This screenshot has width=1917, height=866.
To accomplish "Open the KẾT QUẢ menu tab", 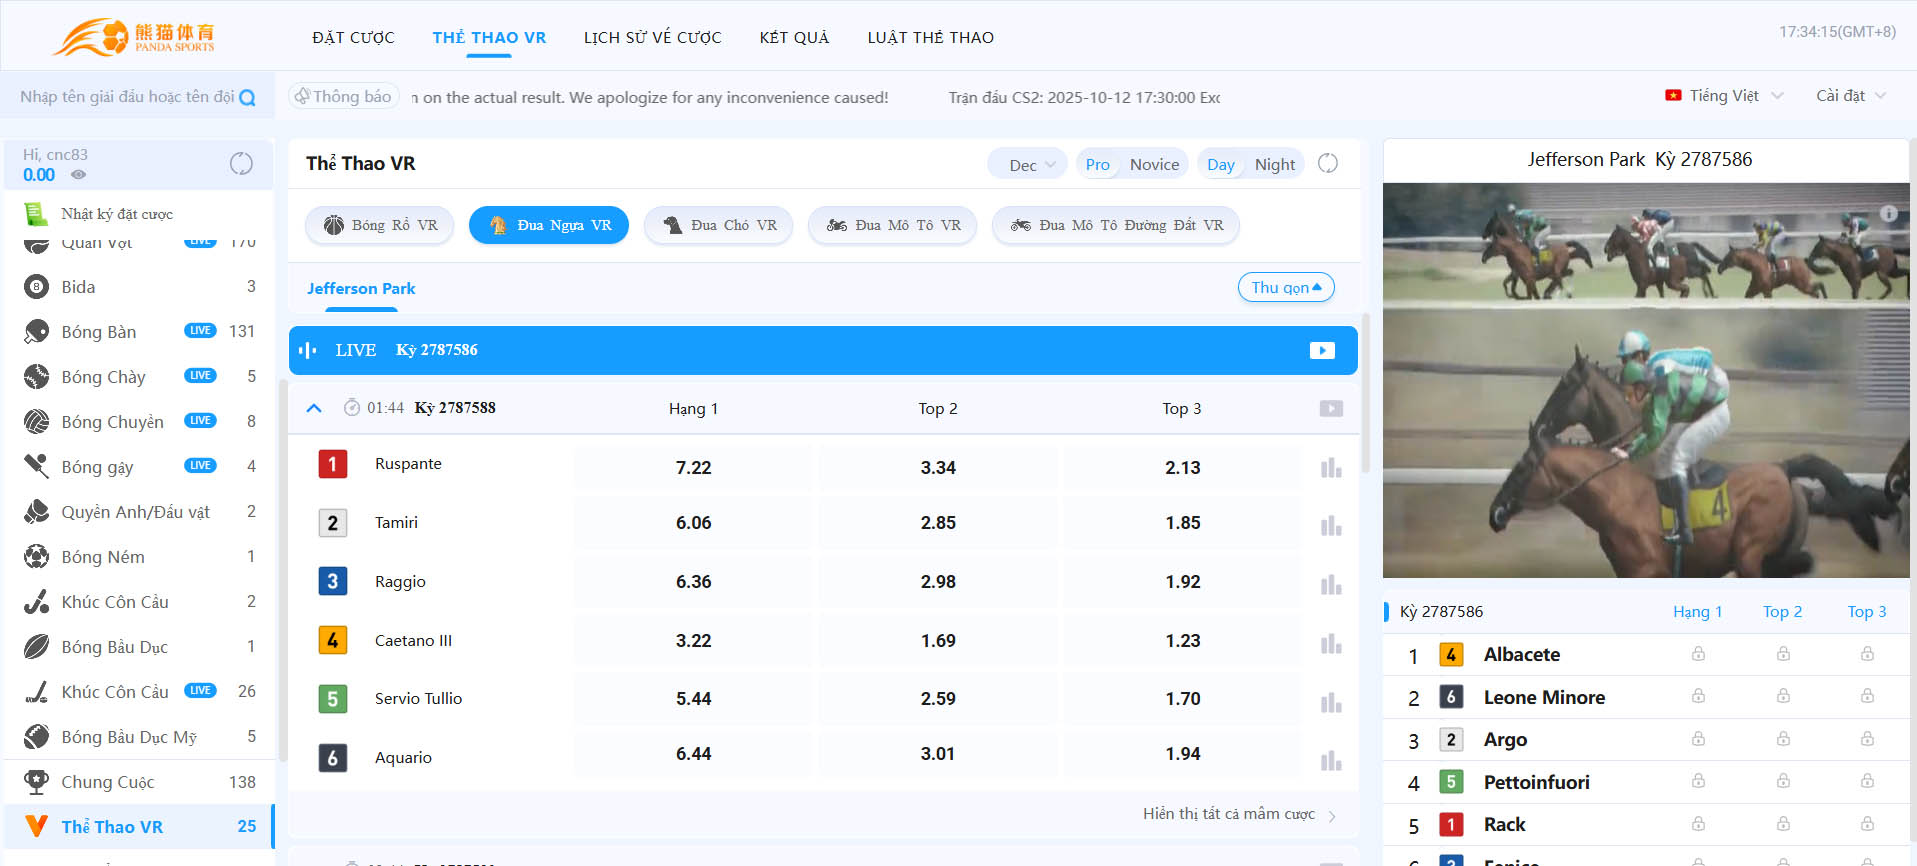I will pos(794,38).
